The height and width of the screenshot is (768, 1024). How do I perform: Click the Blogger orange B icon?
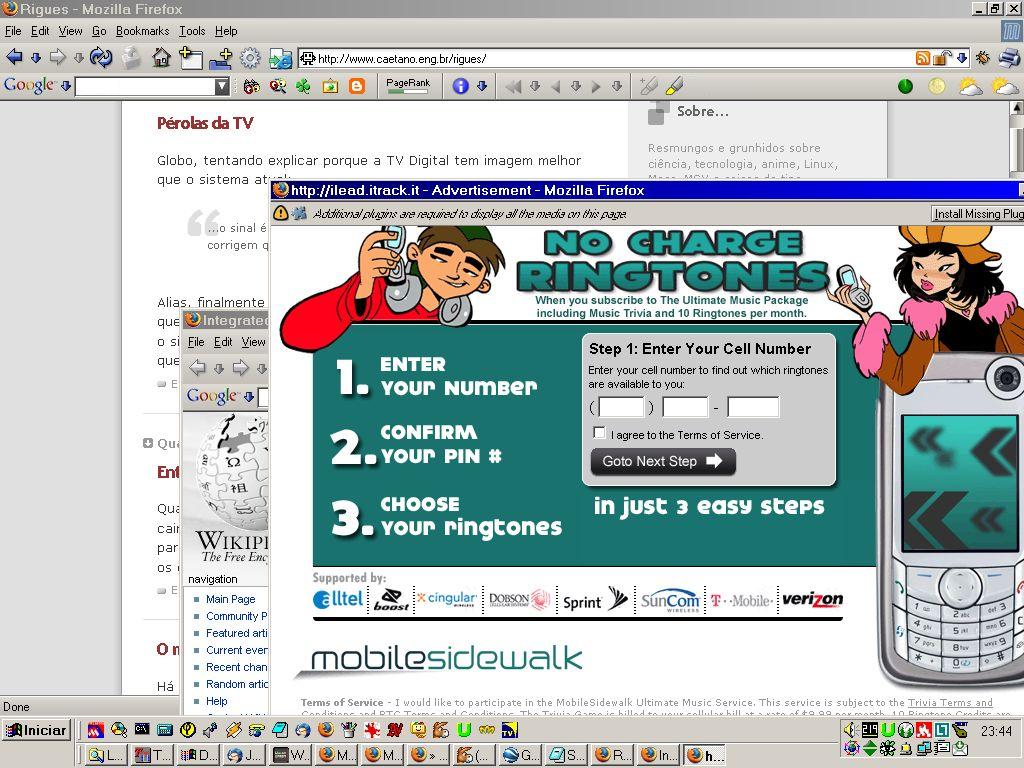pos(357,86)
